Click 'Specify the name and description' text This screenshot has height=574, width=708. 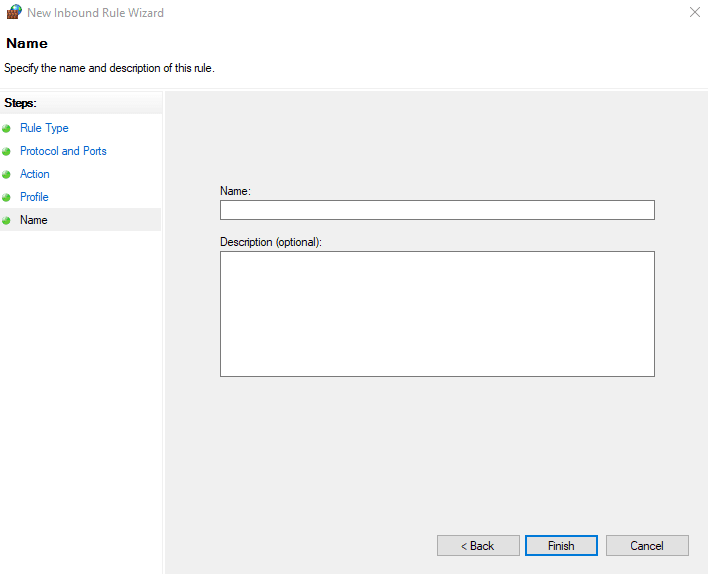click(x=109, y=68)
